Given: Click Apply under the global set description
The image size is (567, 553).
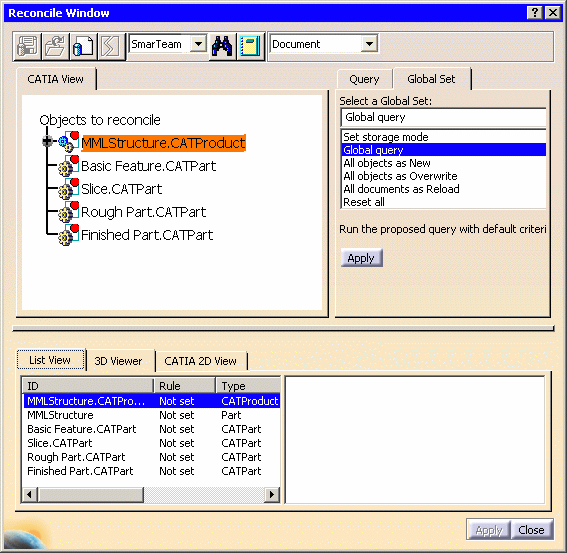Looking at the screenshot, I should coord(361,258).
